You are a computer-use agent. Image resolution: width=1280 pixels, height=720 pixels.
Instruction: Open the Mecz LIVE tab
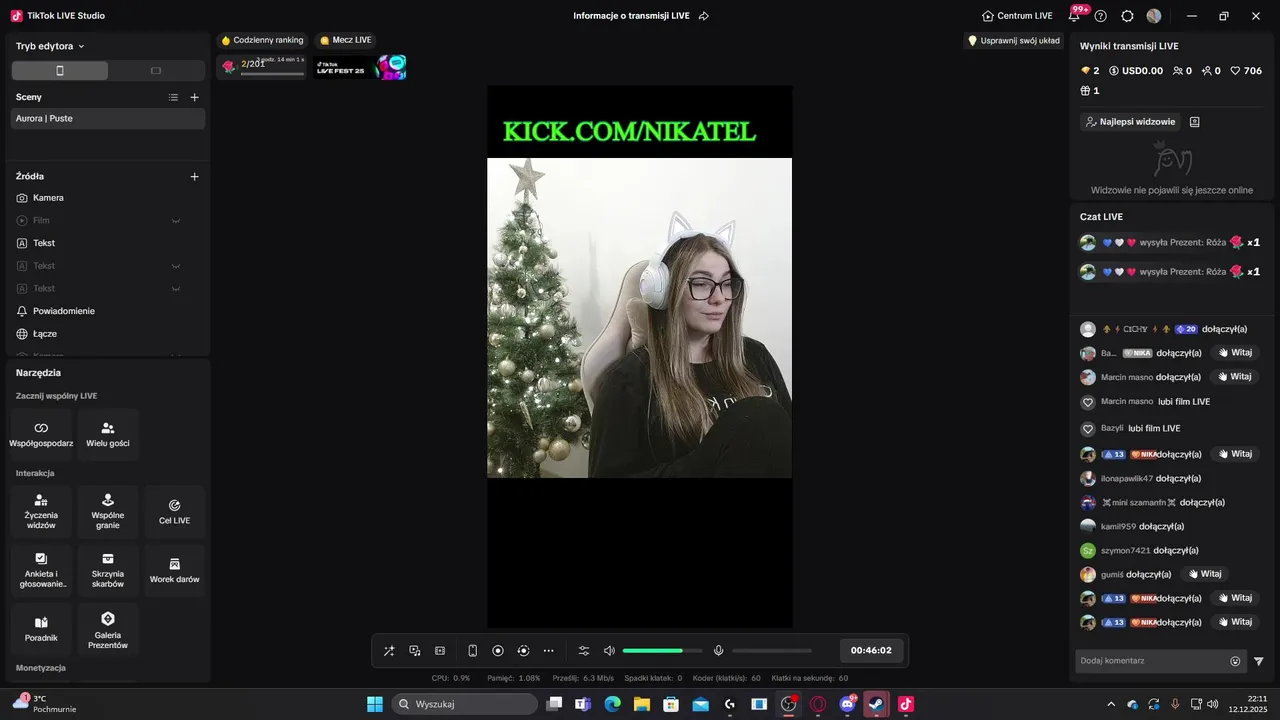pyautogui.click(x=345, y=40)
